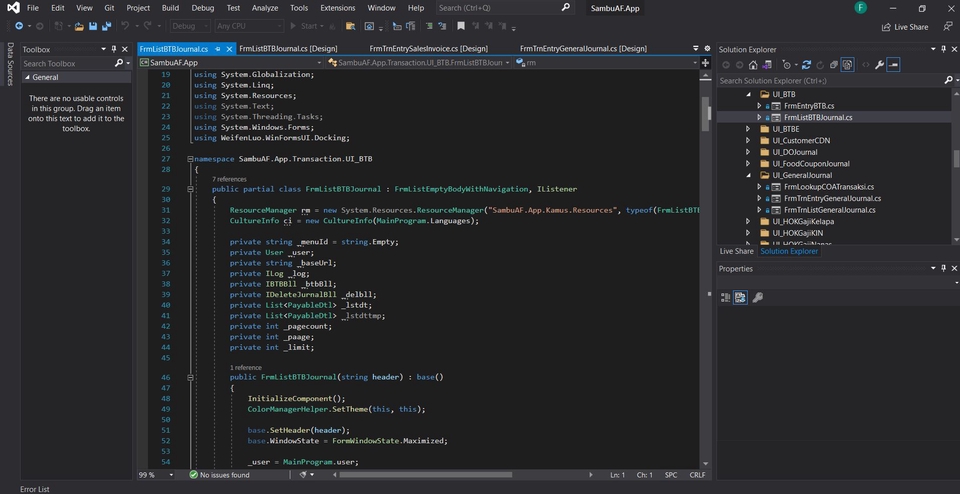Click the Categorized view icon in Properties

(x=726, y=298)
